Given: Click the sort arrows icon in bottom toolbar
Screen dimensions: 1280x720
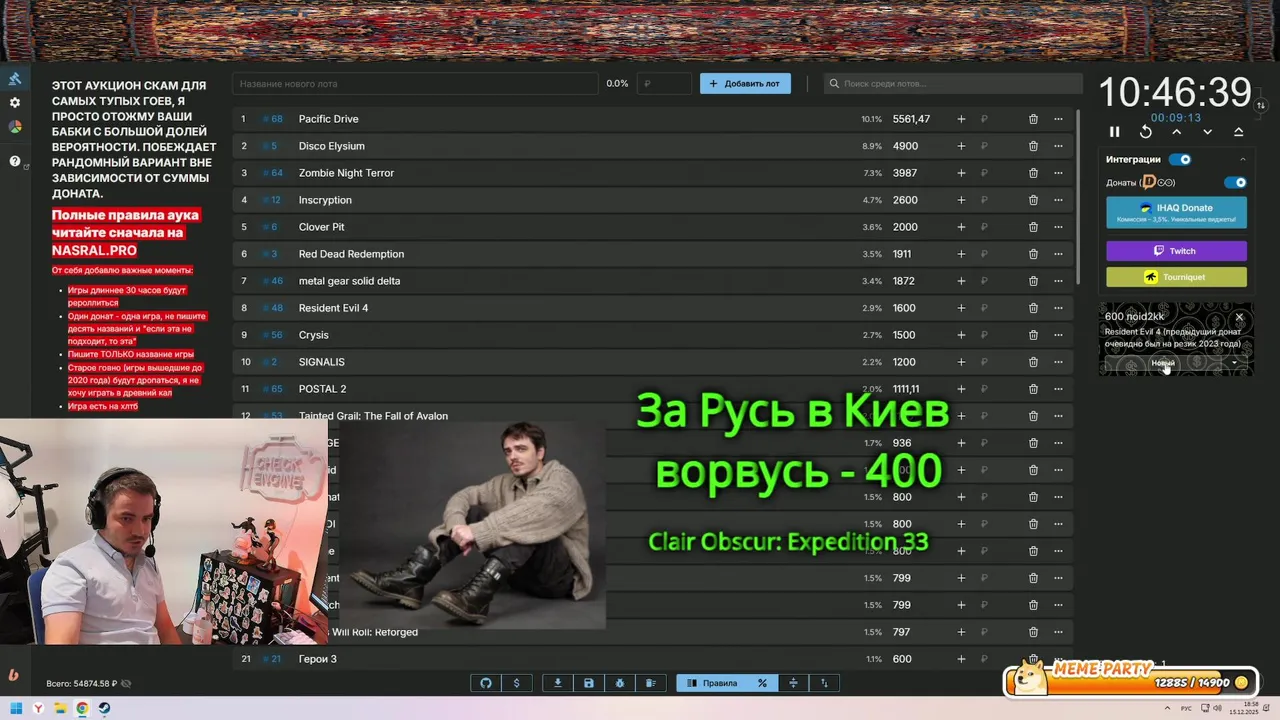Looking at the screenshot, I should pos(824,683).
